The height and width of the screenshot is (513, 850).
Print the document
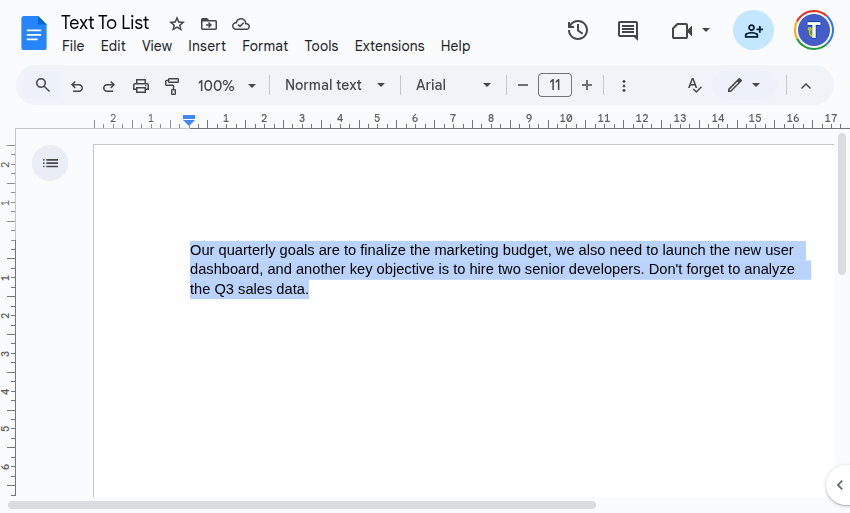pos(140,86)
